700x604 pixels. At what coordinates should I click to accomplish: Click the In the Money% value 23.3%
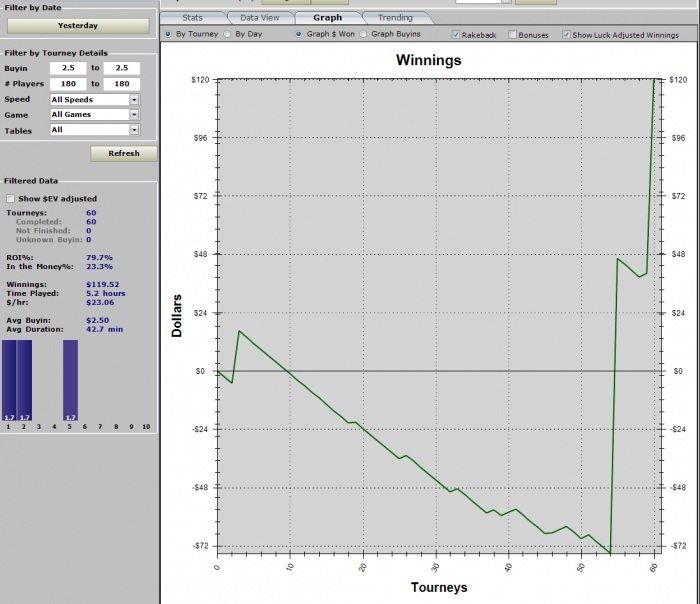[x=100, y=267]
